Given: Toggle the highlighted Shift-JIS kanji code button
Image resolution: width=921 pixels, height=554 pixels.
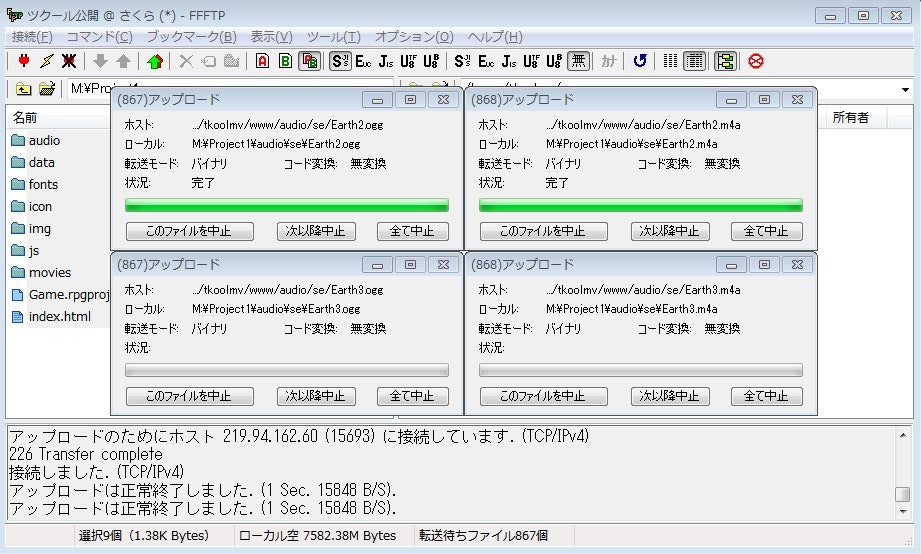Looking at the screenshot, I should 340,61.
